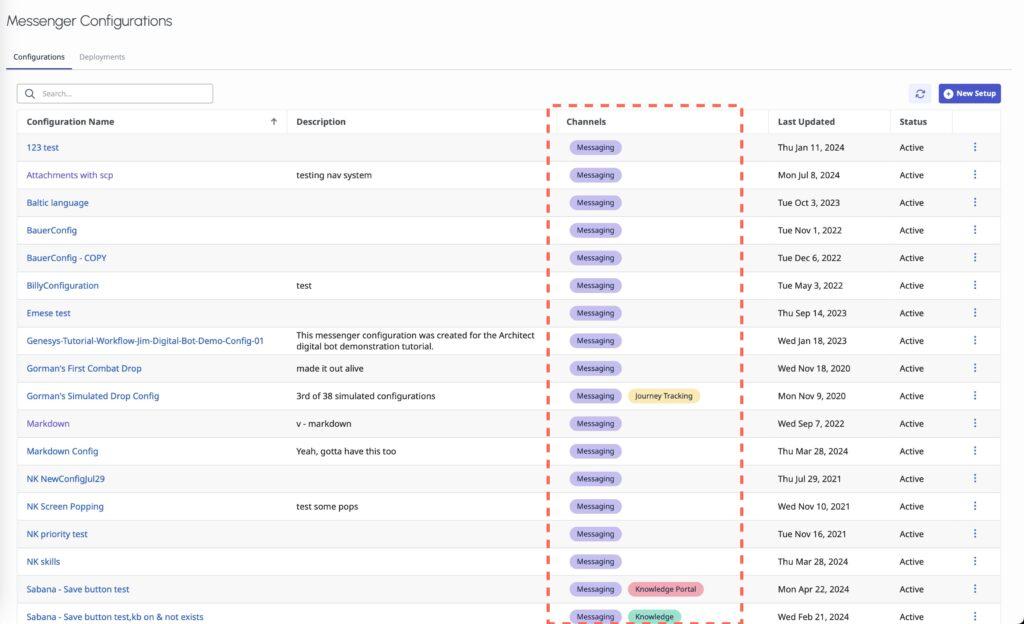
Task: Sort the table by Last Updated column
Action: (806, 120)
